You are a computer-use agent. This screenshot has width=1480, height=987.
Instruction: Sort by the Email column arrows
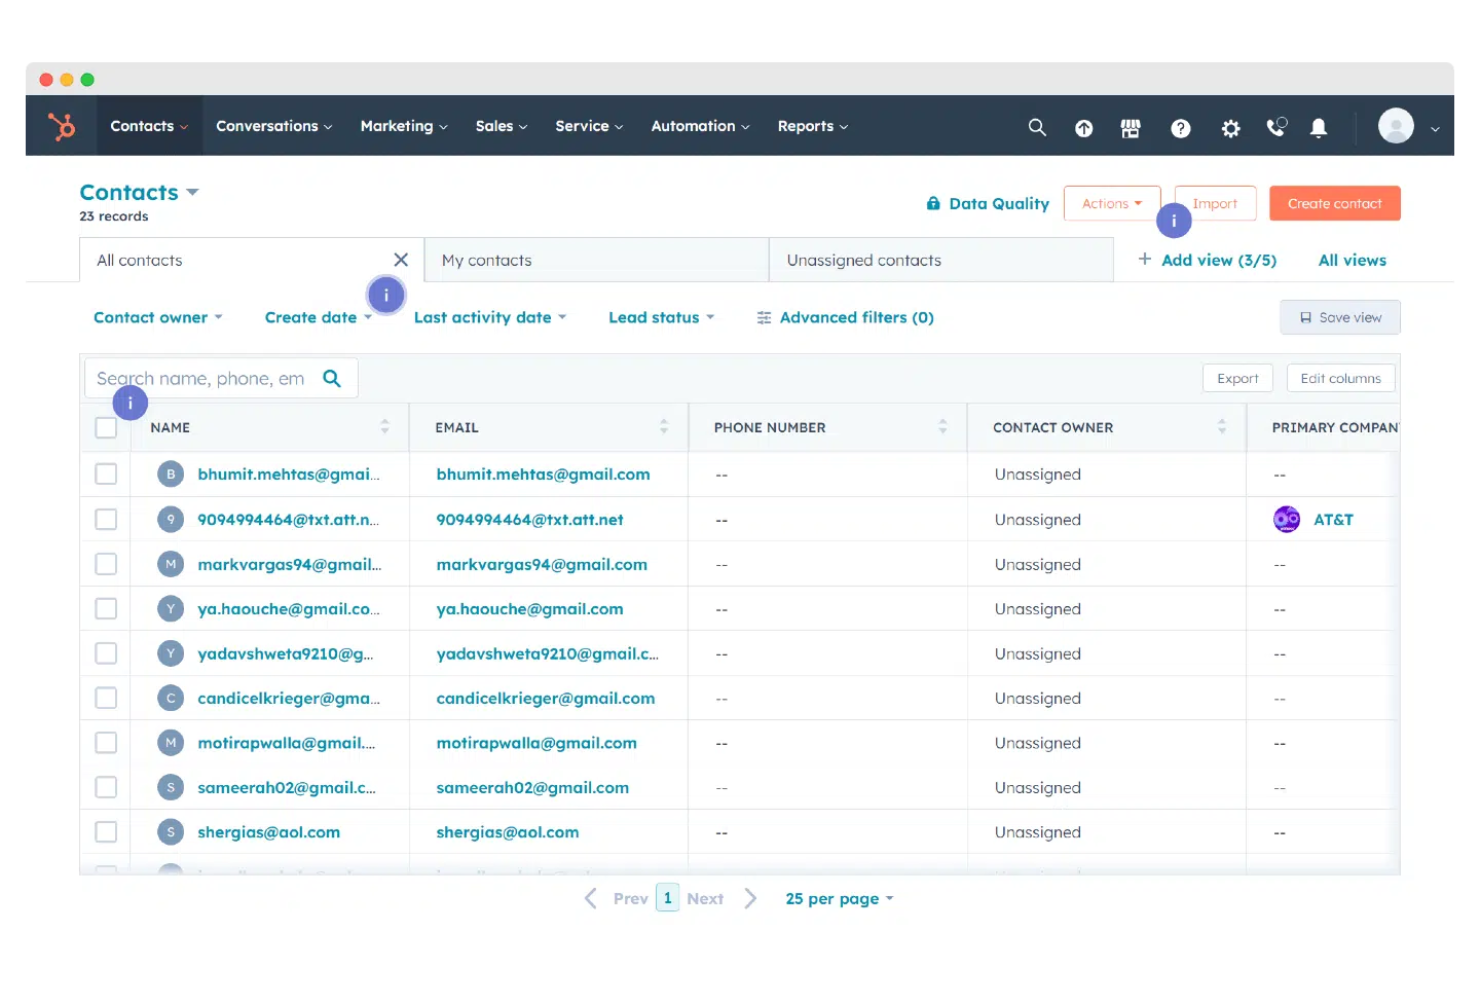[664, 427]
